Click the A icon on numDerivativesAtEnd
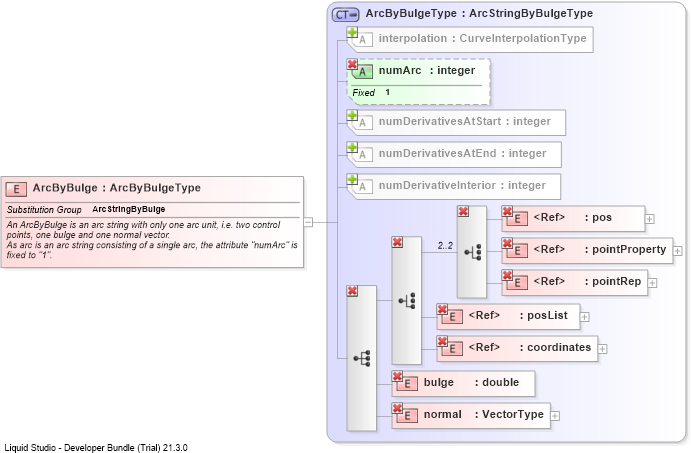The image size is (691, 453). 363,155
